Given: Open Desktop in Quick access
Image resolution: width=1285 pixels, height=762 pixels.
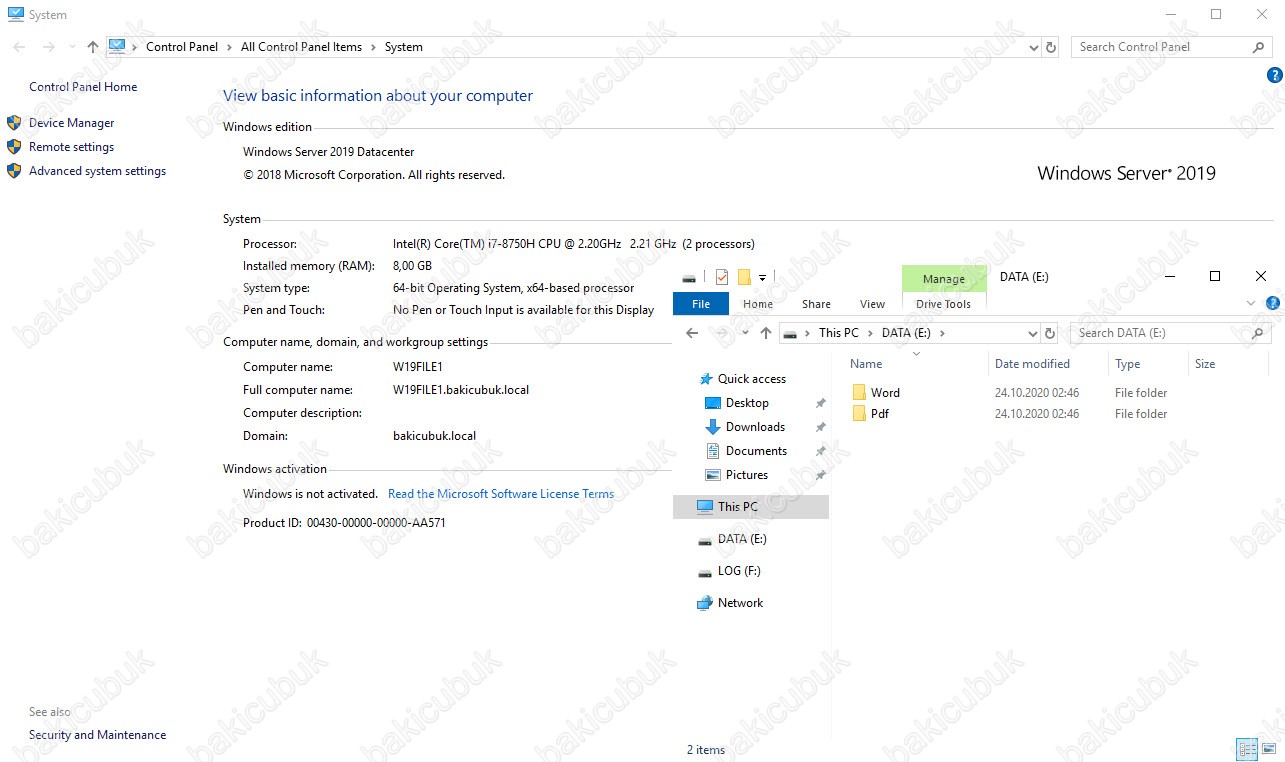Looking at the screenshot, I should 747,403.
